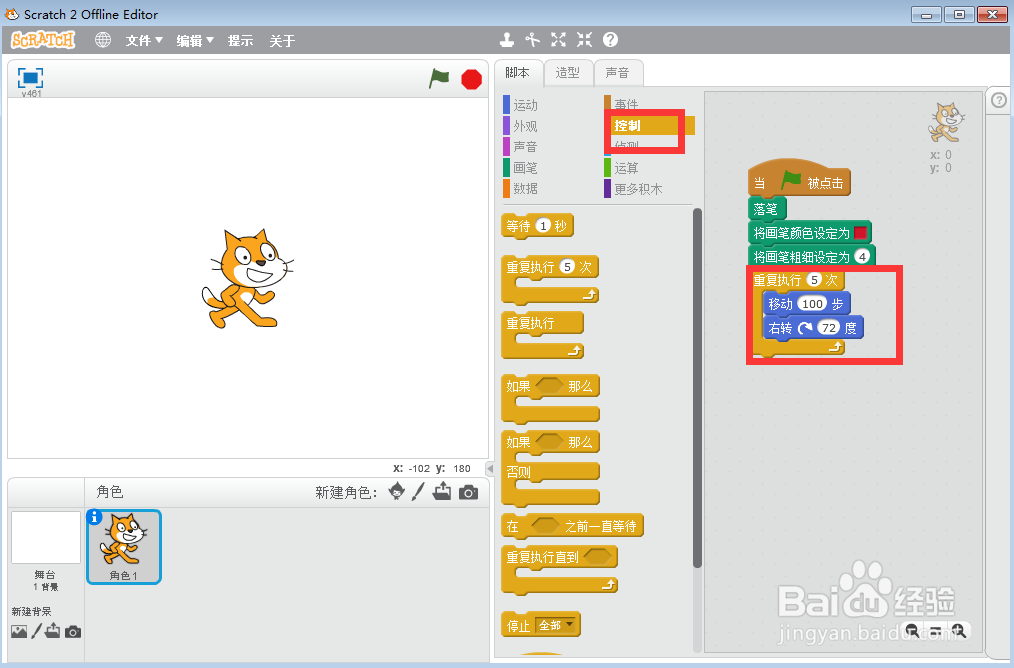Image resolution: width=1014 pixels, height=668 pixels.
Task: Click the green flag to run
Action: pos(438,79)
